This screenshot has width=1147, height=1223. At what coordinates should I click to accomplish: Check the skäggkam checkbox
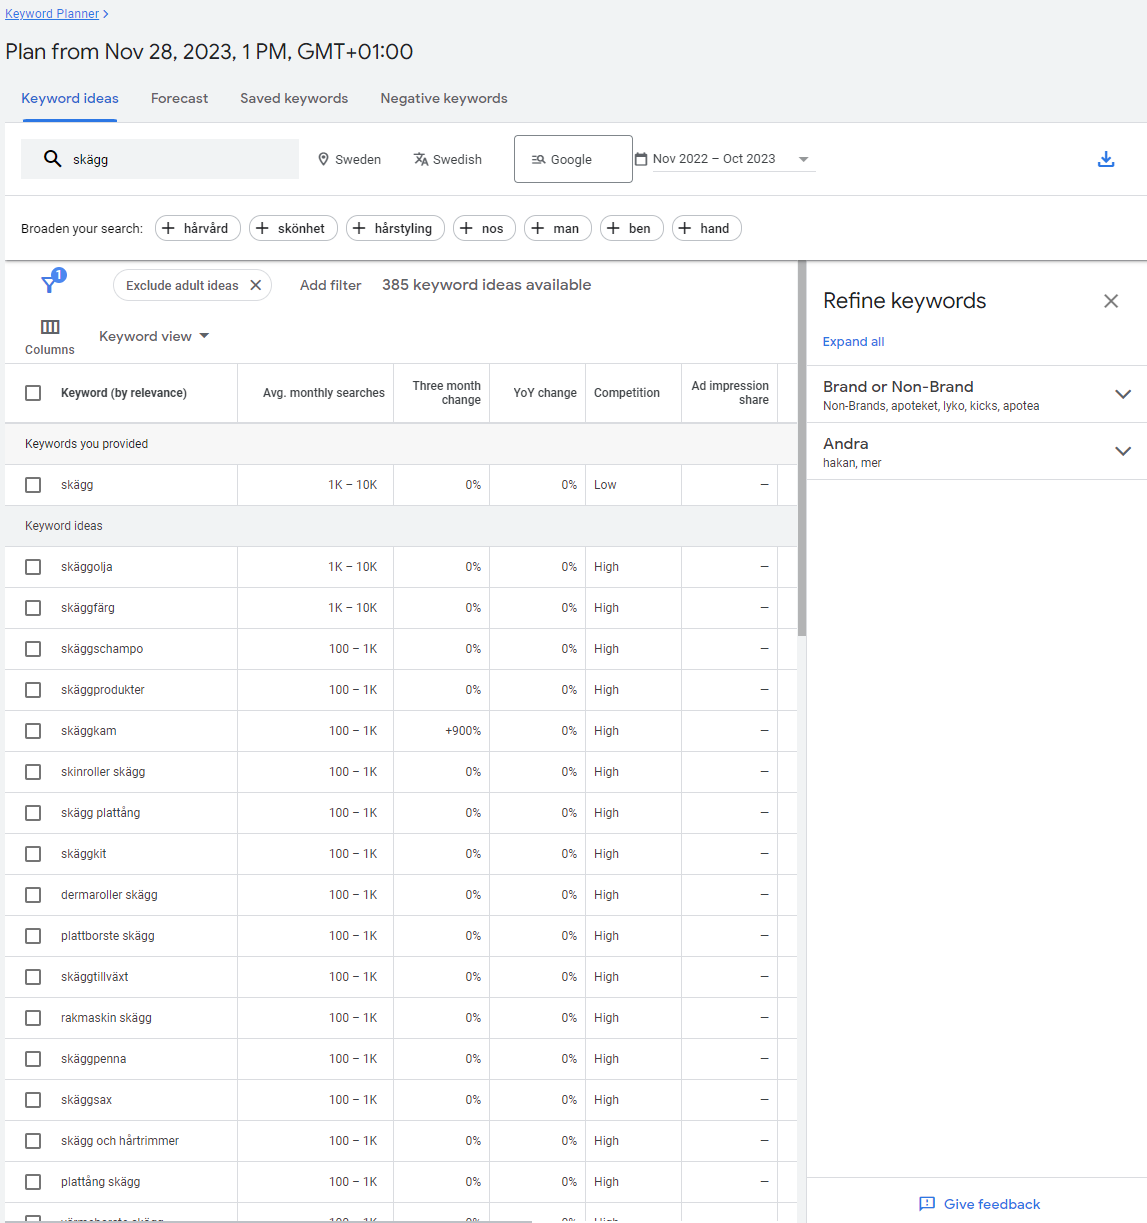point(33,731)
